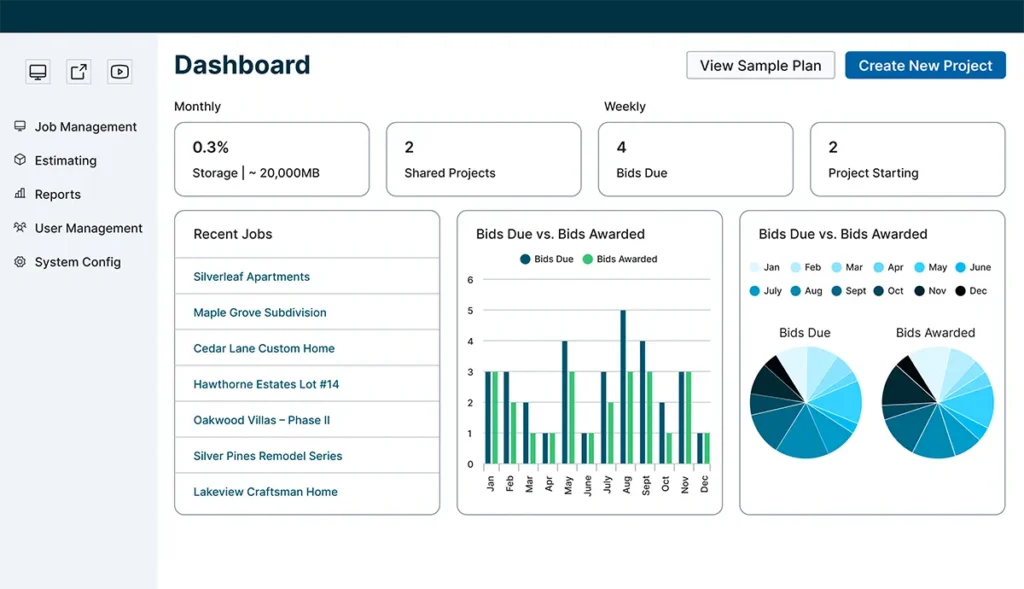Click the Job Management icon

click(20, 126)
